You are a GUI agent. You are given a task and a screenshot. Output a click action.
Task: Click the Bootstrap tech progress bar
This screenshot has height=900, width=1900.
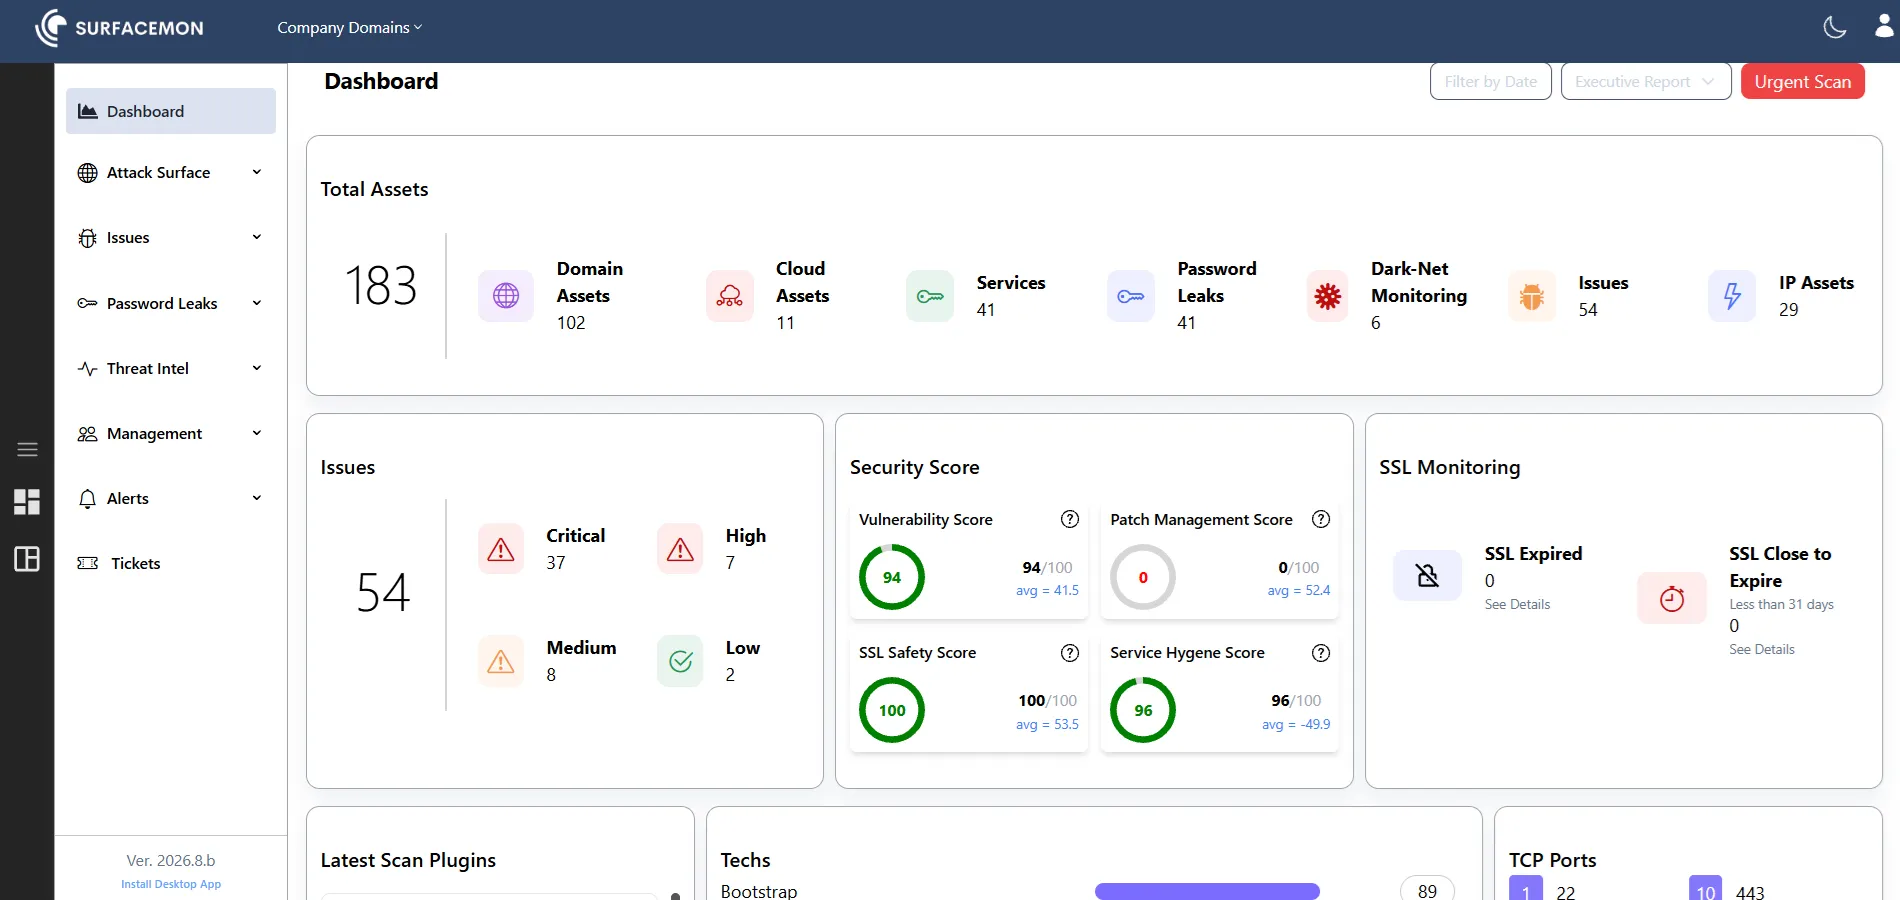[1207, 891]
